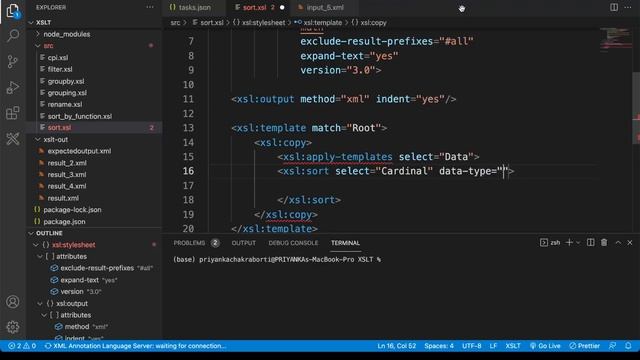Click the Prettier status item
Viewport: 640px width, 360px height.
(584, 346)
